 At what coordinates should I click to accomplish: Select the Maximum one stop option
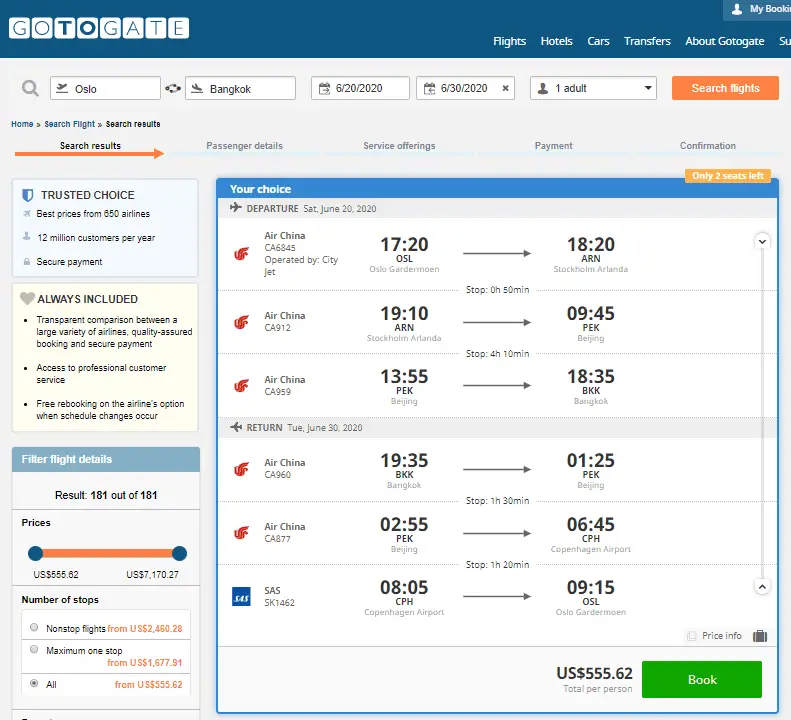[35, 650]
